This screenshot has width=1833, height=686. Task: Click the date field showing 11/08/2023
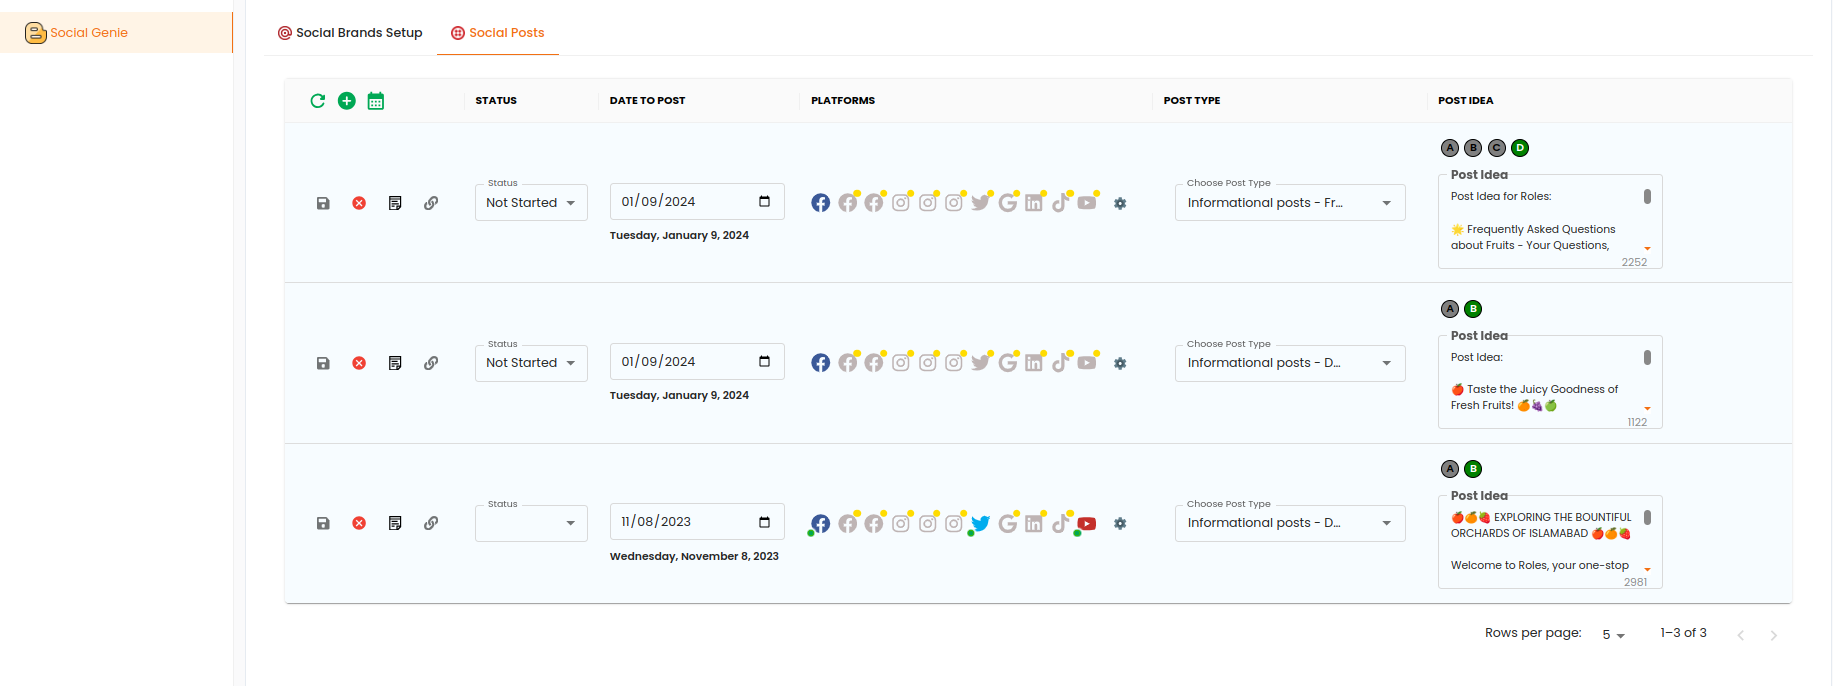coord(686,522)
